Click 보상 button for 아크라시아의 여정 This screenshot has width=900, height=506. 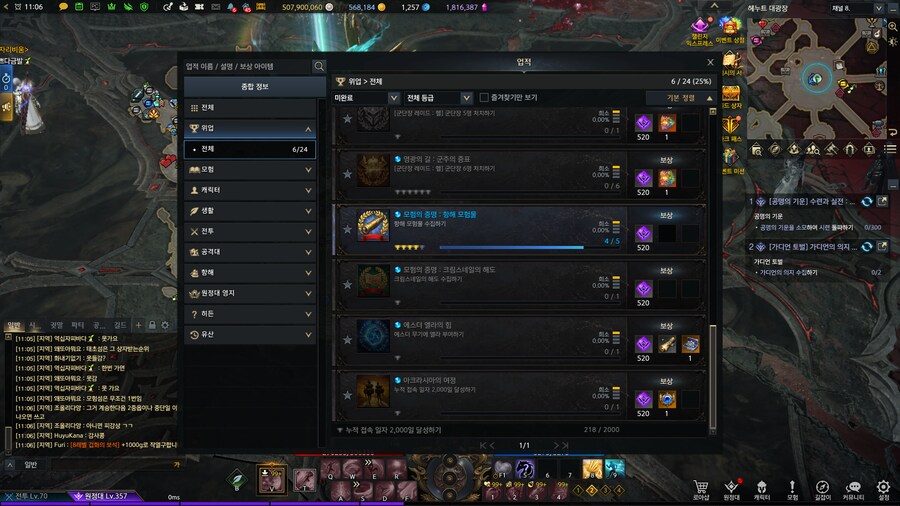coord(666,381)
